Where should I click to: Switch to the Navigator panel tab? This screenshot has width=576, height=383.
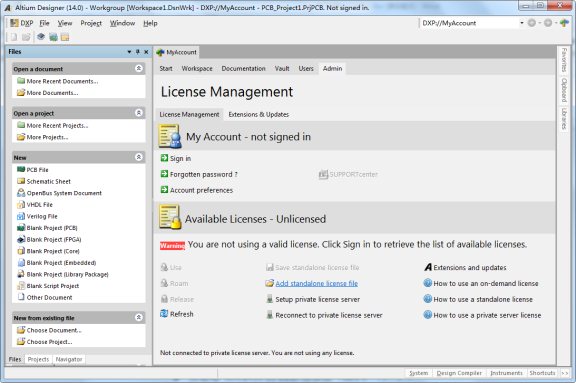[69, 359]
